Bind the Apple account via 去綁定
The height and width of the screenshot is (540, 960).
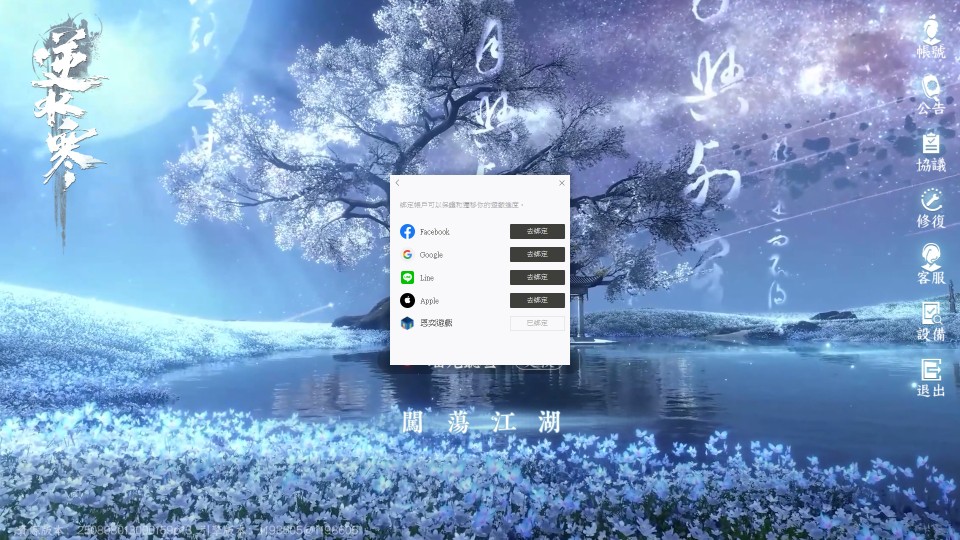pos(537,301)
